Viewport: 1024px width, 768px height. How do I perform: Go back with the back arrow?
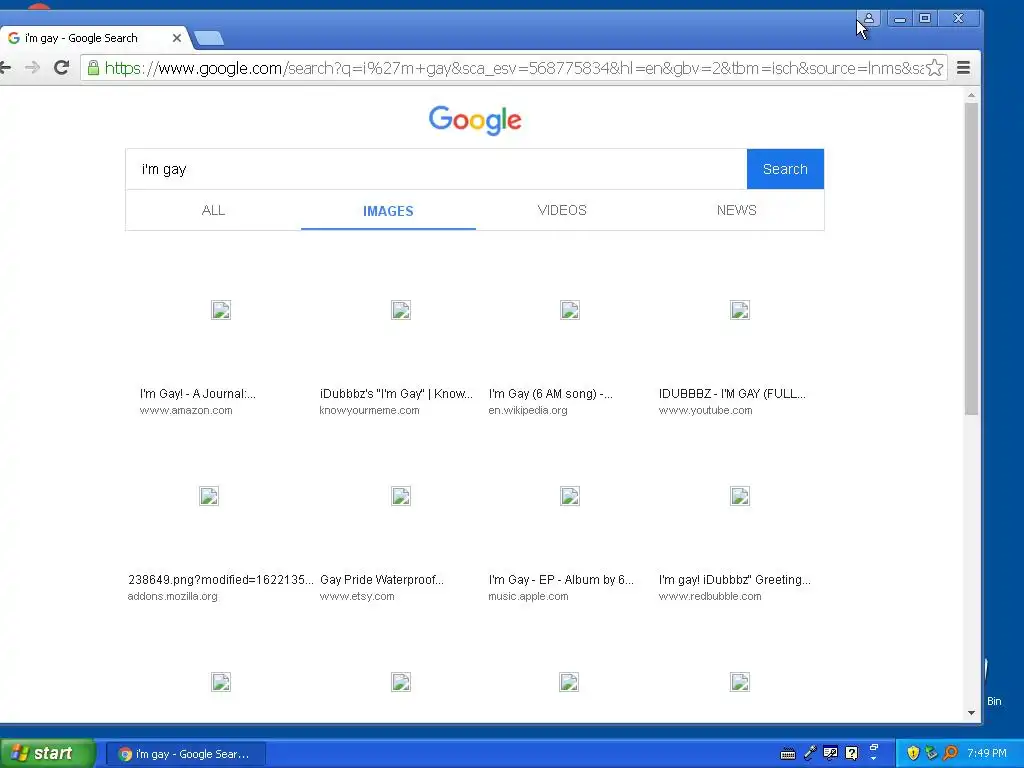5,67
